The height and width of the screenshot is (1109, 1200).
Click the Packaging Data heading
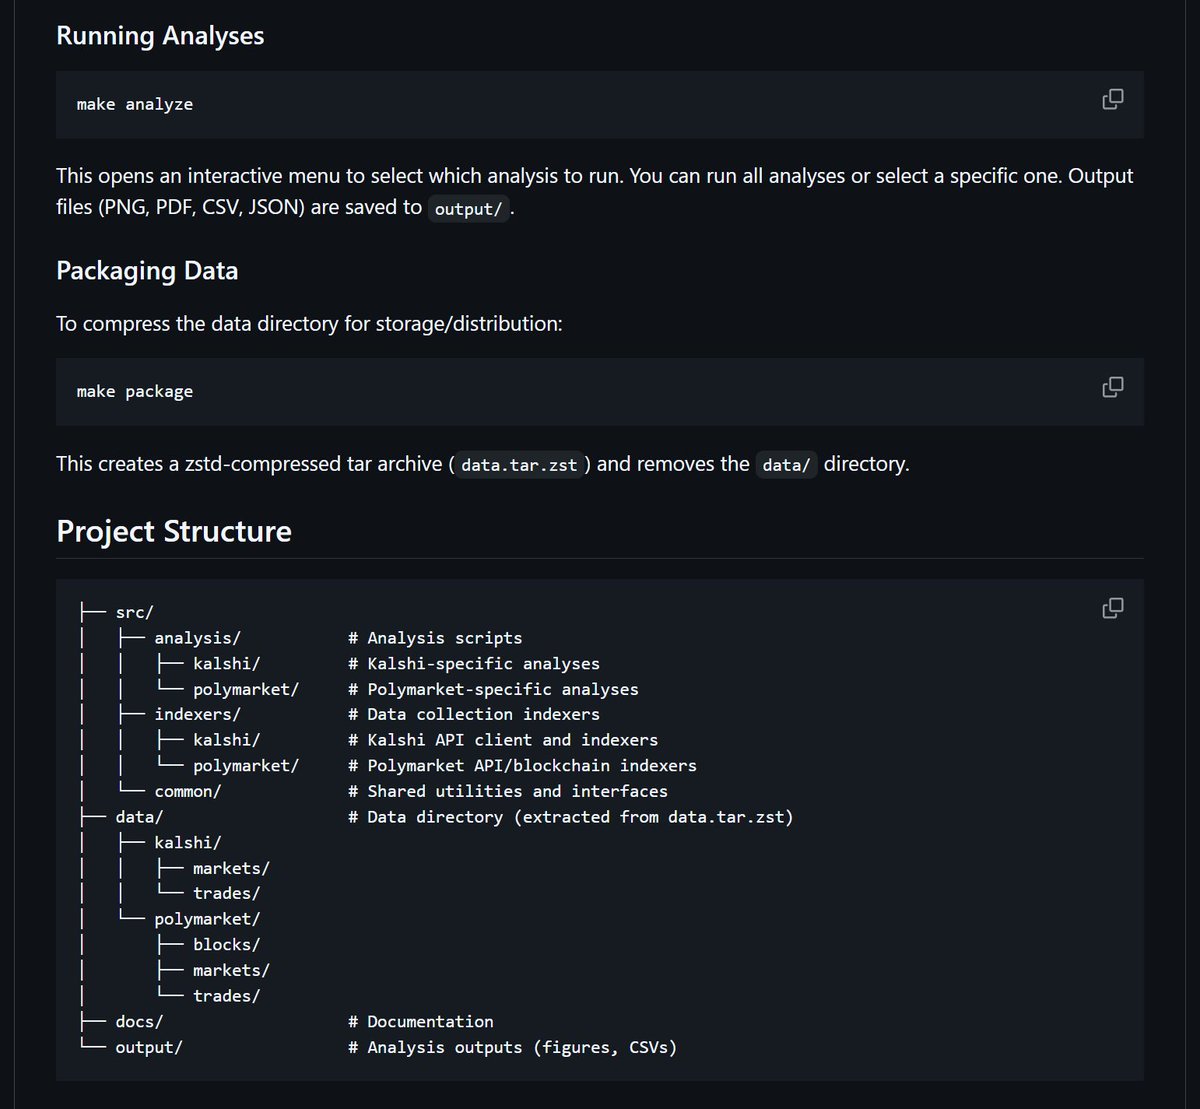147,271
